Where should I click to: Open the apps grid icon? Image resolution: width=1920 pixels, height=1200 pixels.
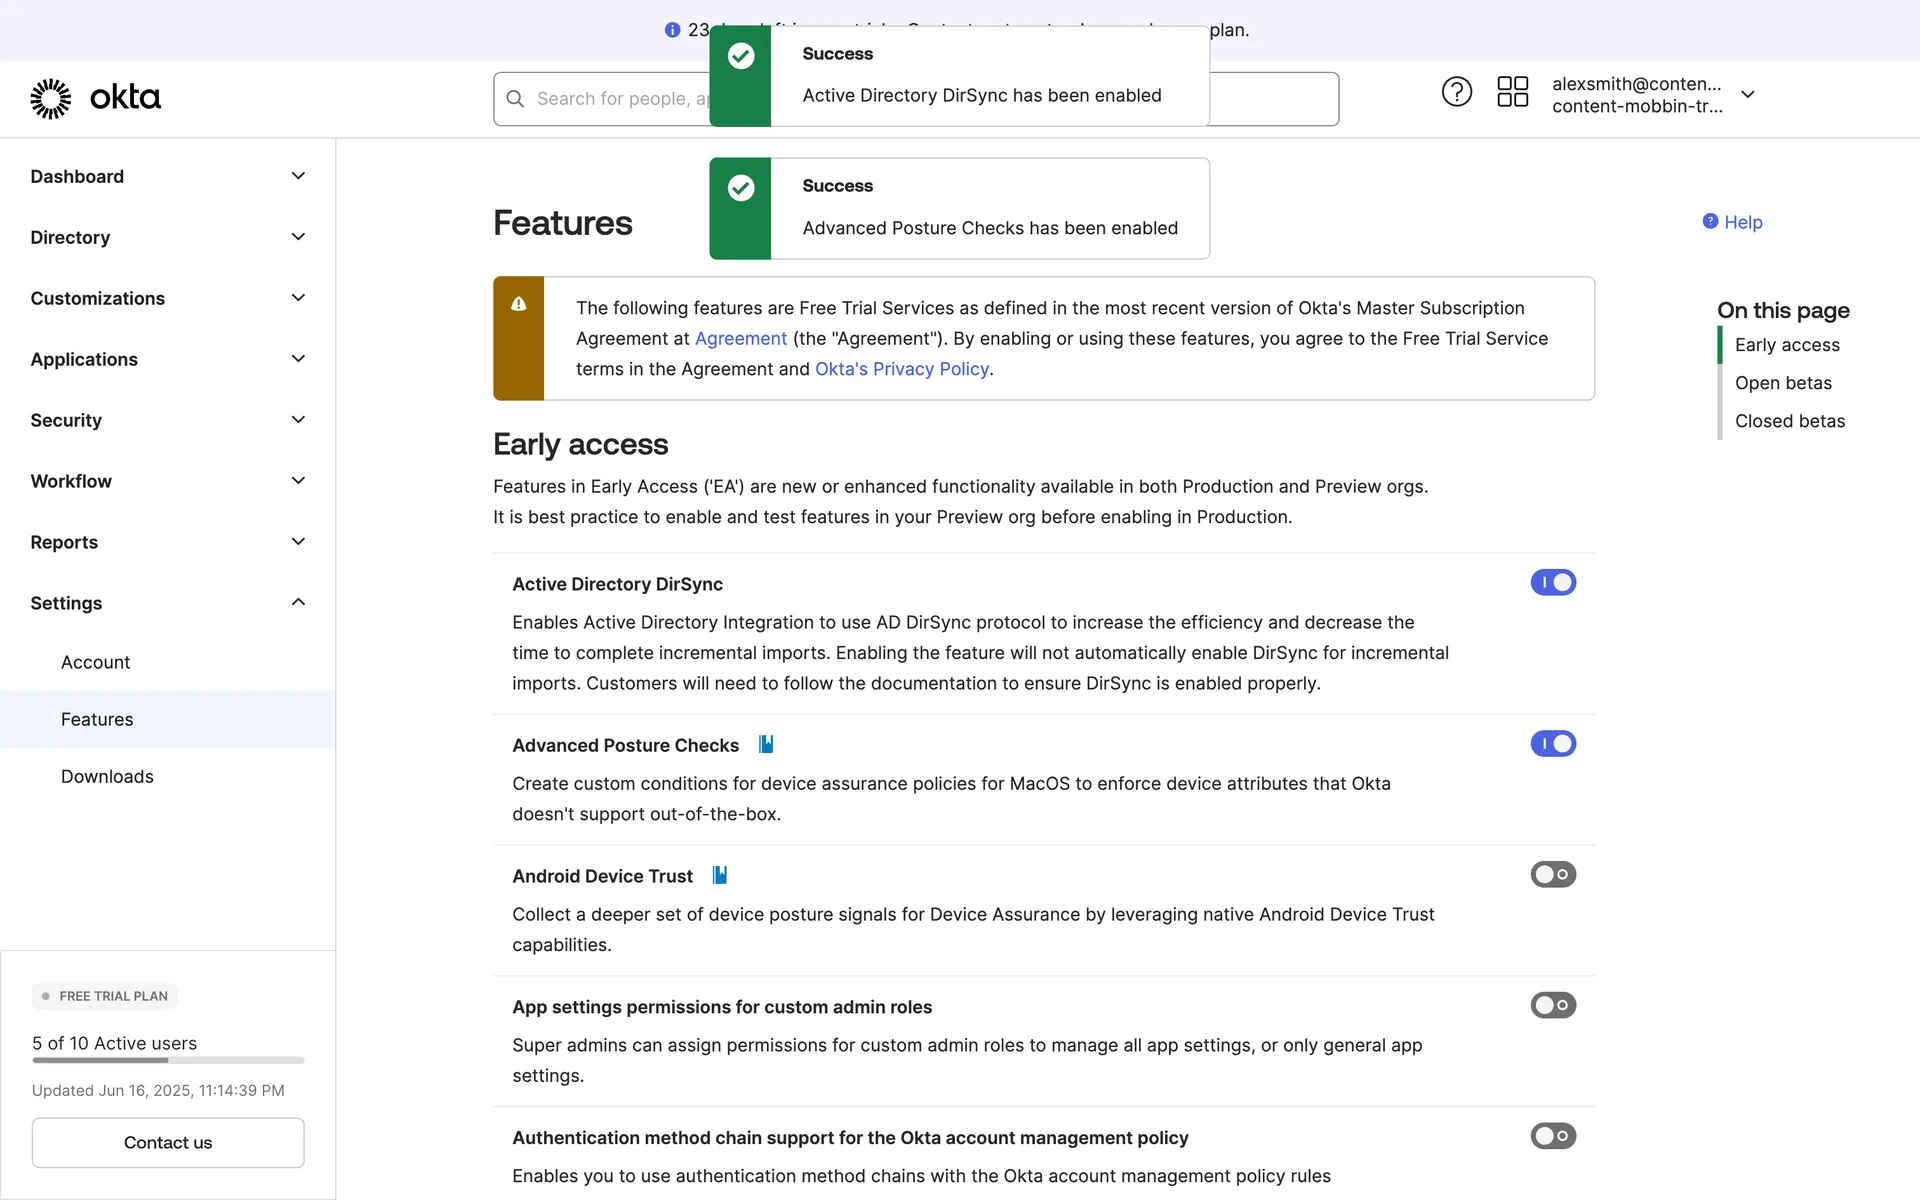click(1512, 92)
